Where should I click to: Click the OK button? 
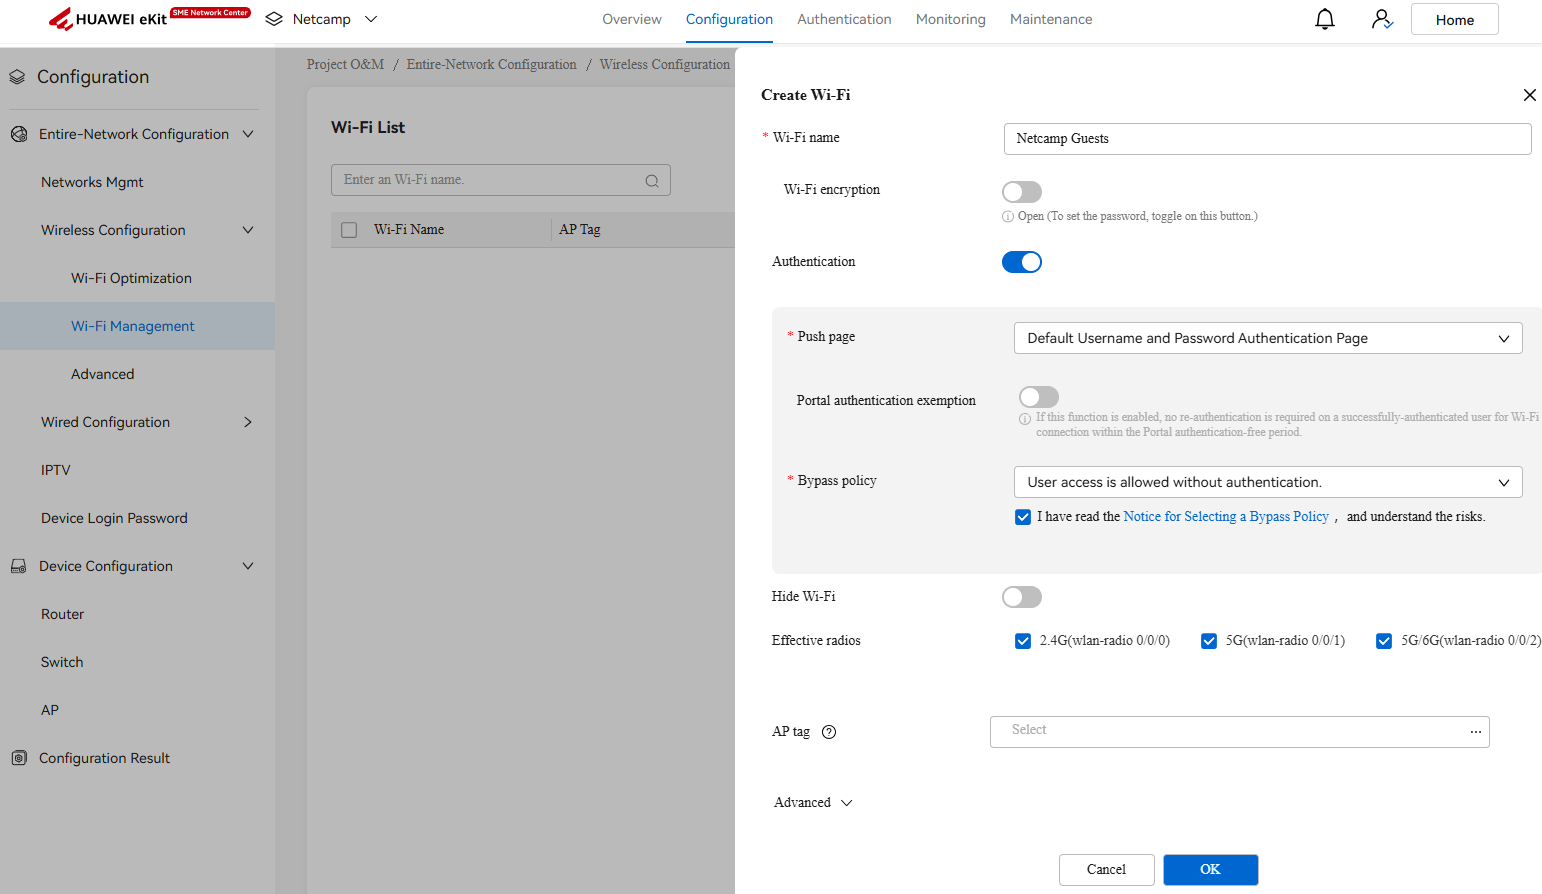(x=1211, y=870)
